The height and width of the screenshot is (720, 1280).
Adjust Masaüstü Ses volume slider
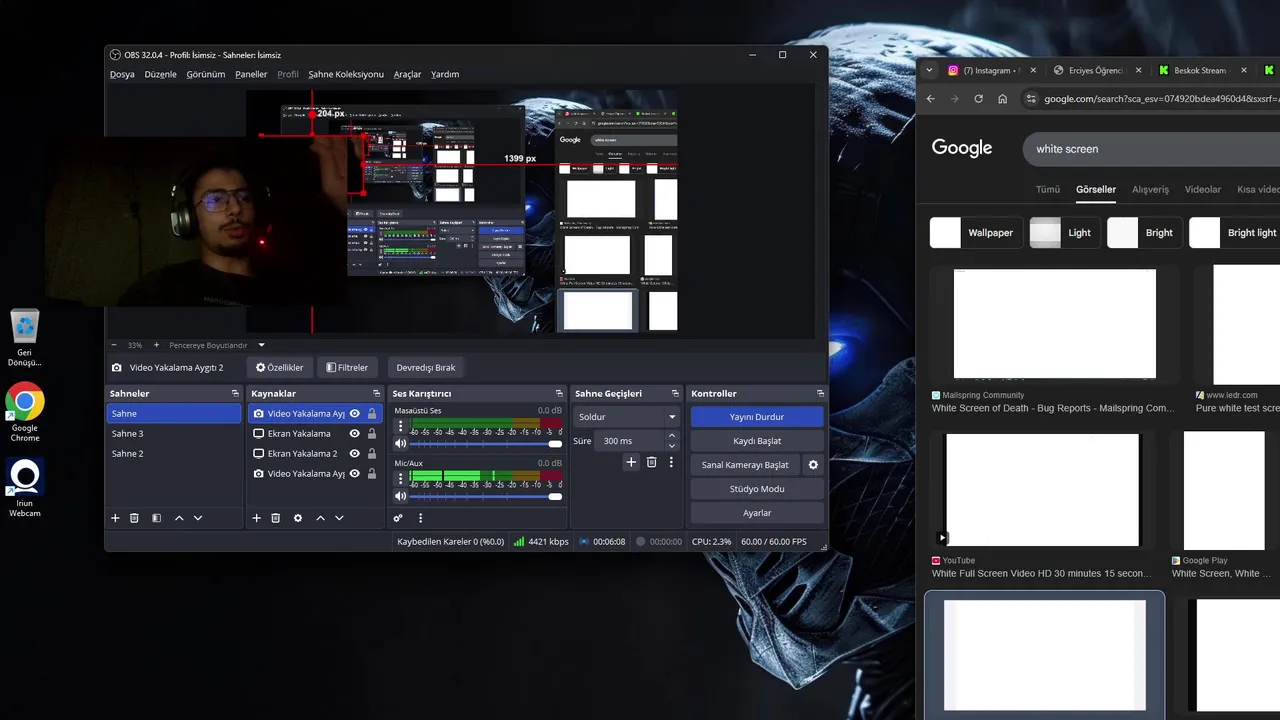[x=485, y=443]
